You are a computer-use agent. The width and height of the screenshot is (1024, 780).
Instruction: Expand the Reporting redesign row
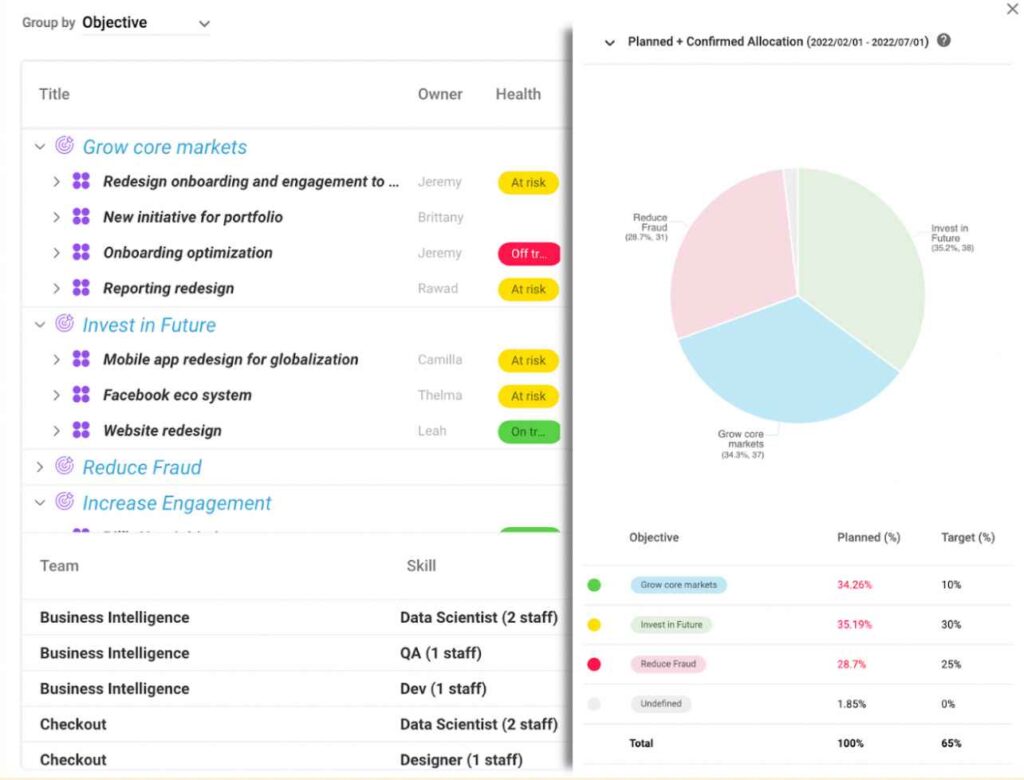click(56, 288)
